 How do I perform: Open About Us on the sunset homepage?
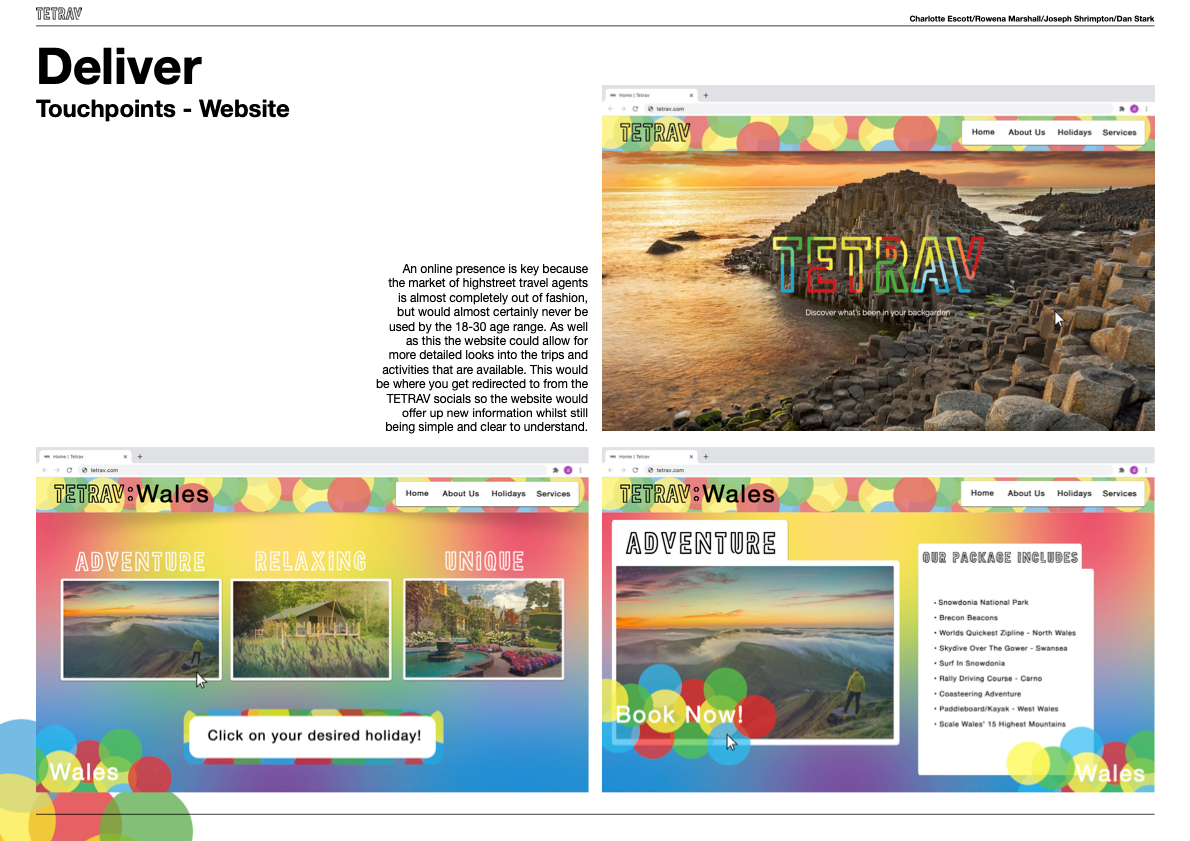(1026, 132)
